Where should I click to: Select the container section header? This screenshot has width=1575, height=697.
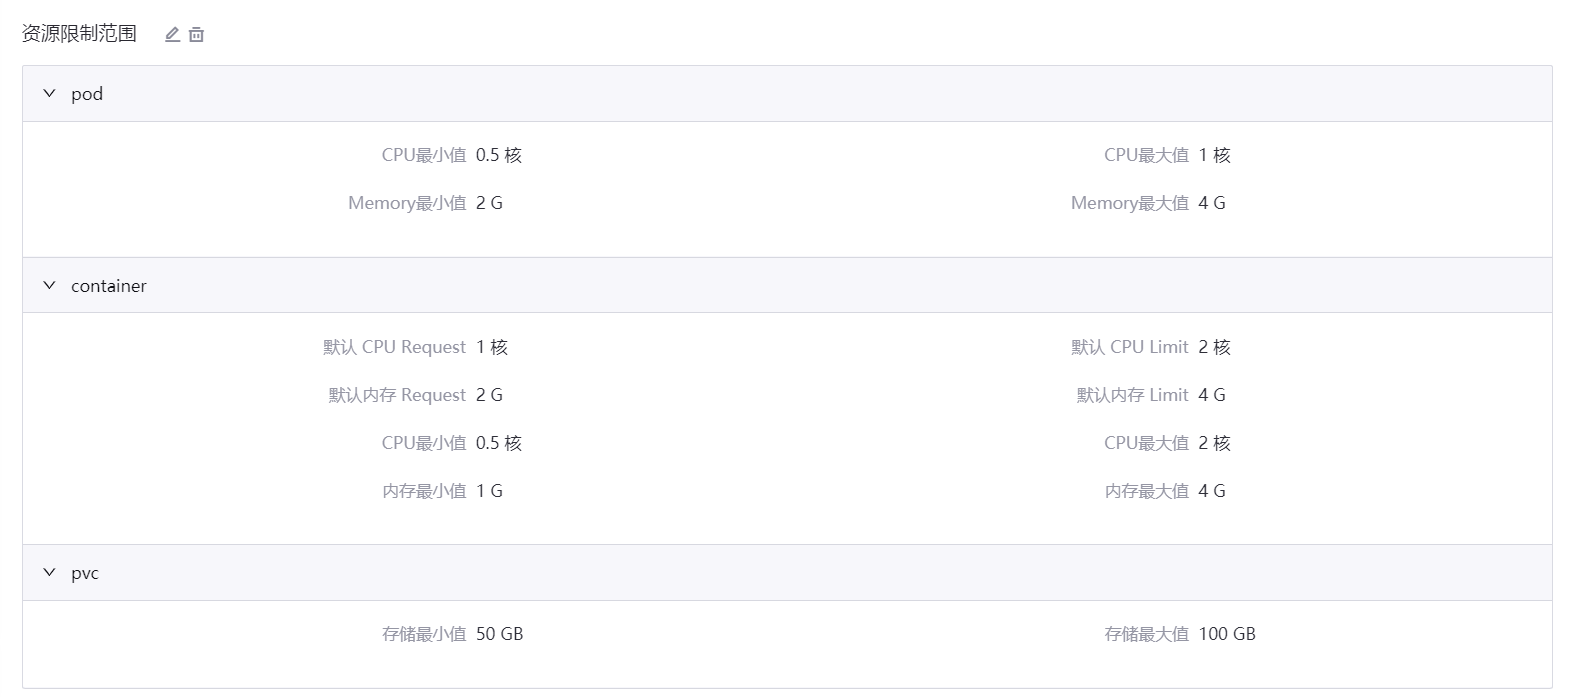click(108, 285)
